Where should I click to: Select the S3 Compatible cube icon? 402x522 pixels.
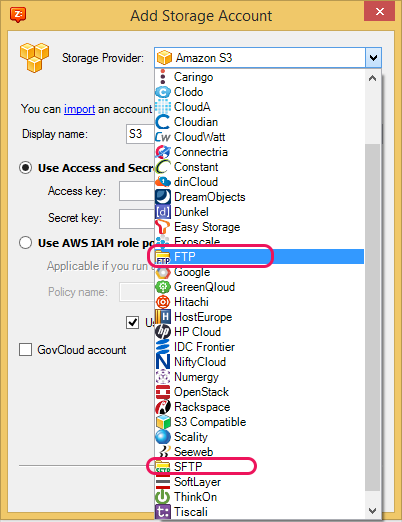163,422
